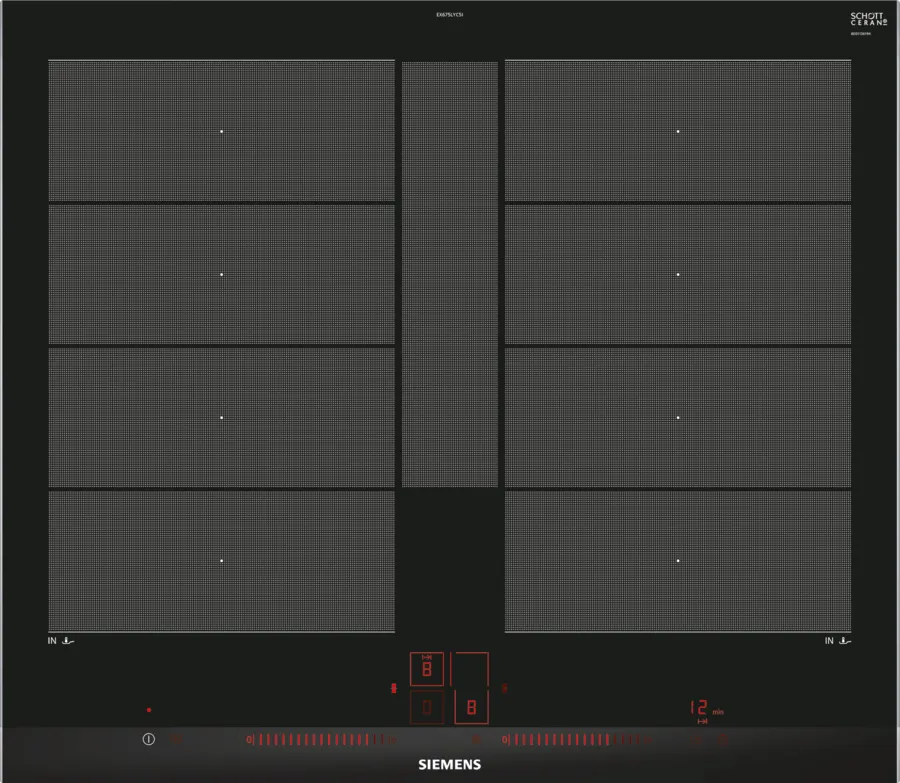Tap the left IN induction marking
The image size is (900, 783).
(61, 641)
